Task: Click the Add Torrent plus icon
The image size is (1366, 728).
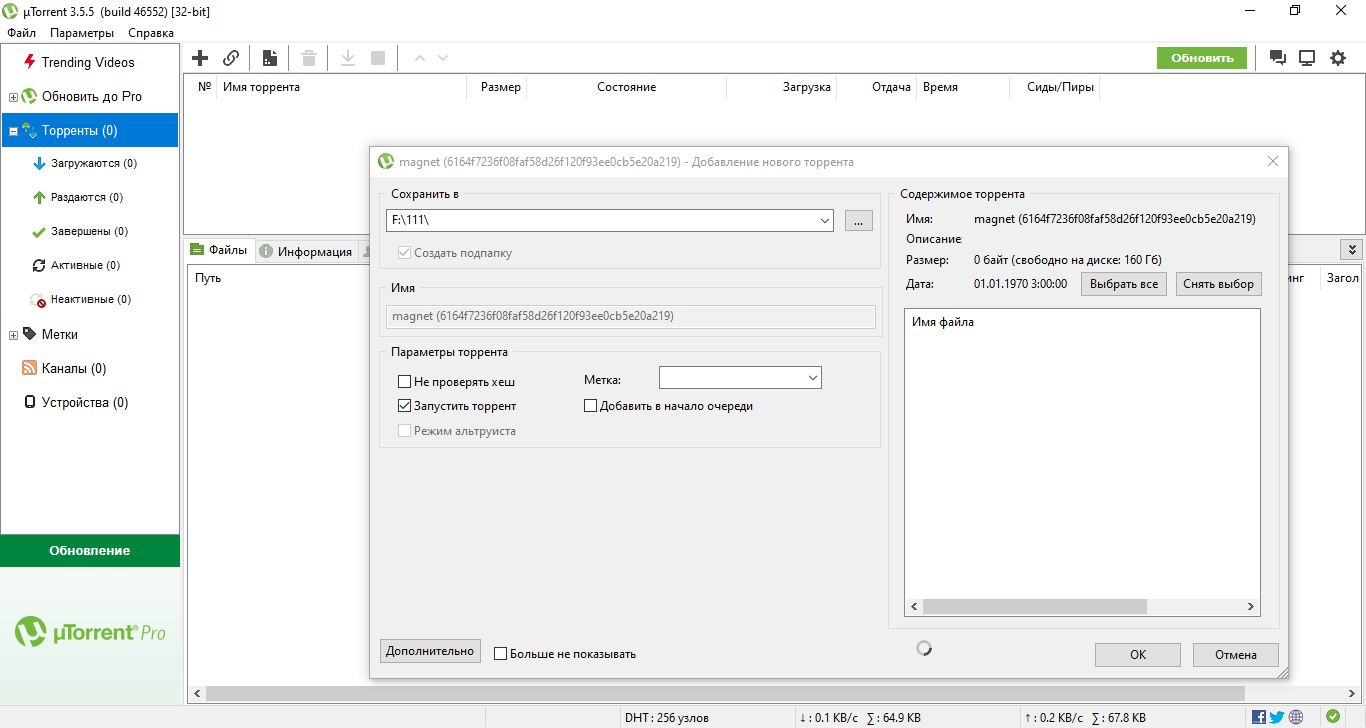Action: pyautogui.click(x=200, y=58)
